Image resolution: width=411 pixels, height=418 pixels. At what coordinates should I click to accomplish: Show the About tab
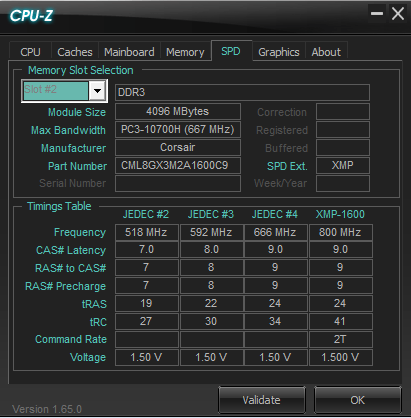point(326,52)
